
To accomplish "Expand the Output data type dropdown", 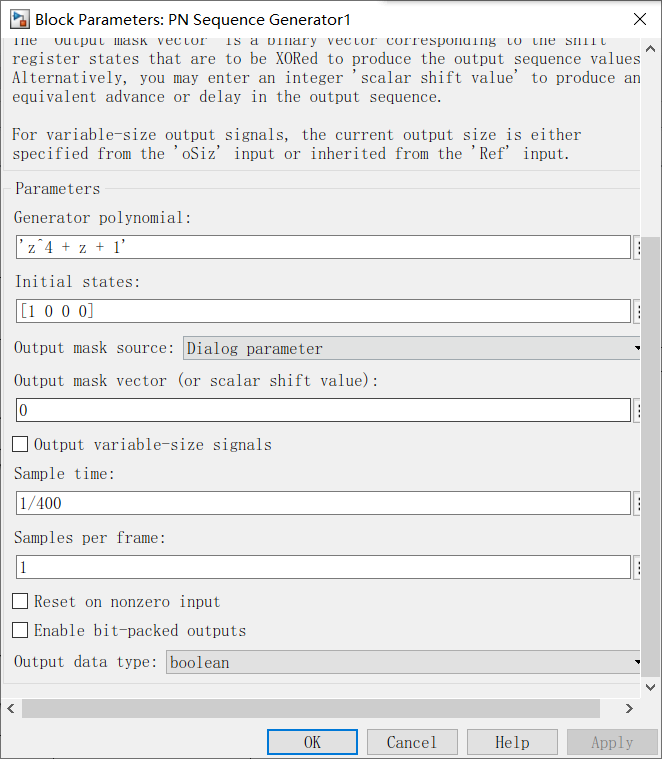I will point(404,662).
